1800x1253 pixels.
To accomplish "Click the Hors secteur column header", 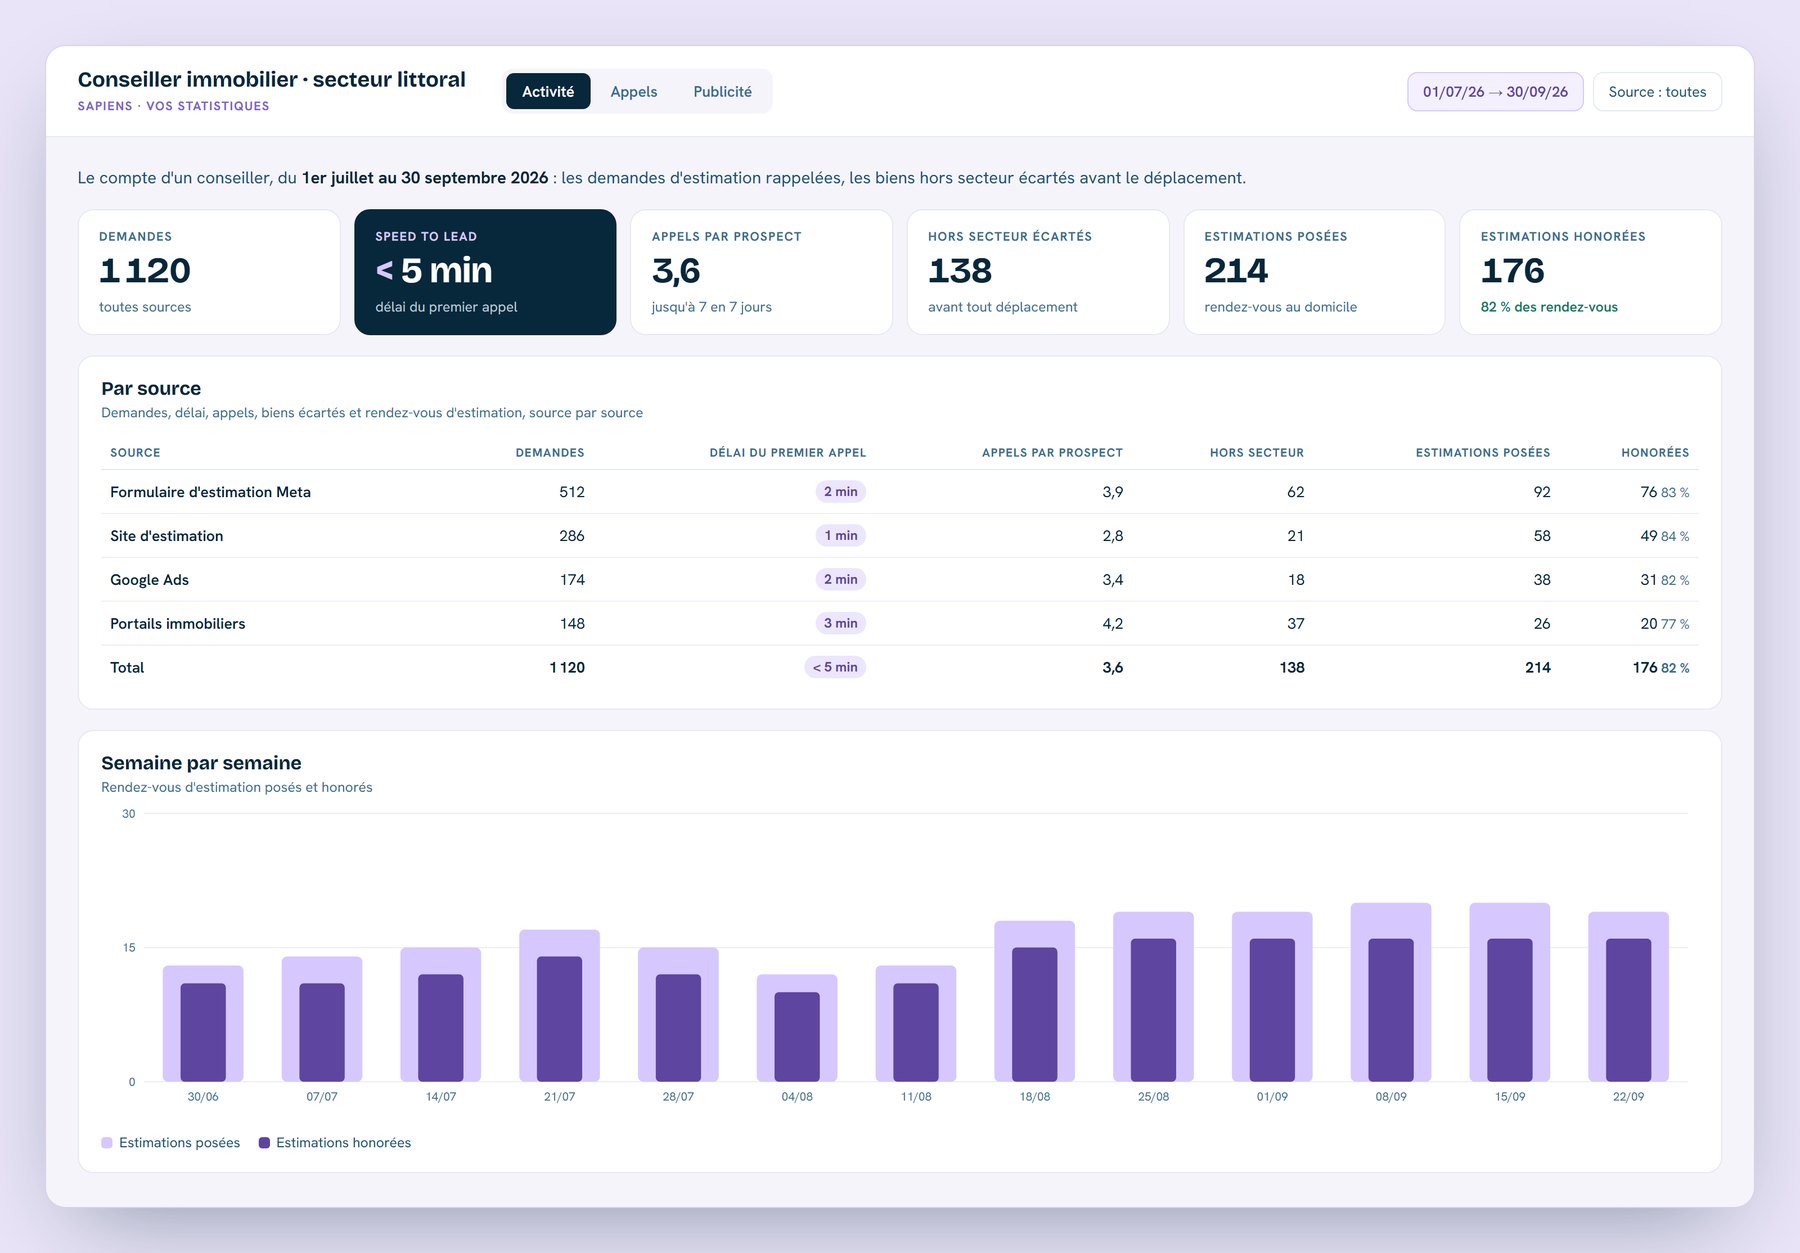I will tap(1257, 453).
